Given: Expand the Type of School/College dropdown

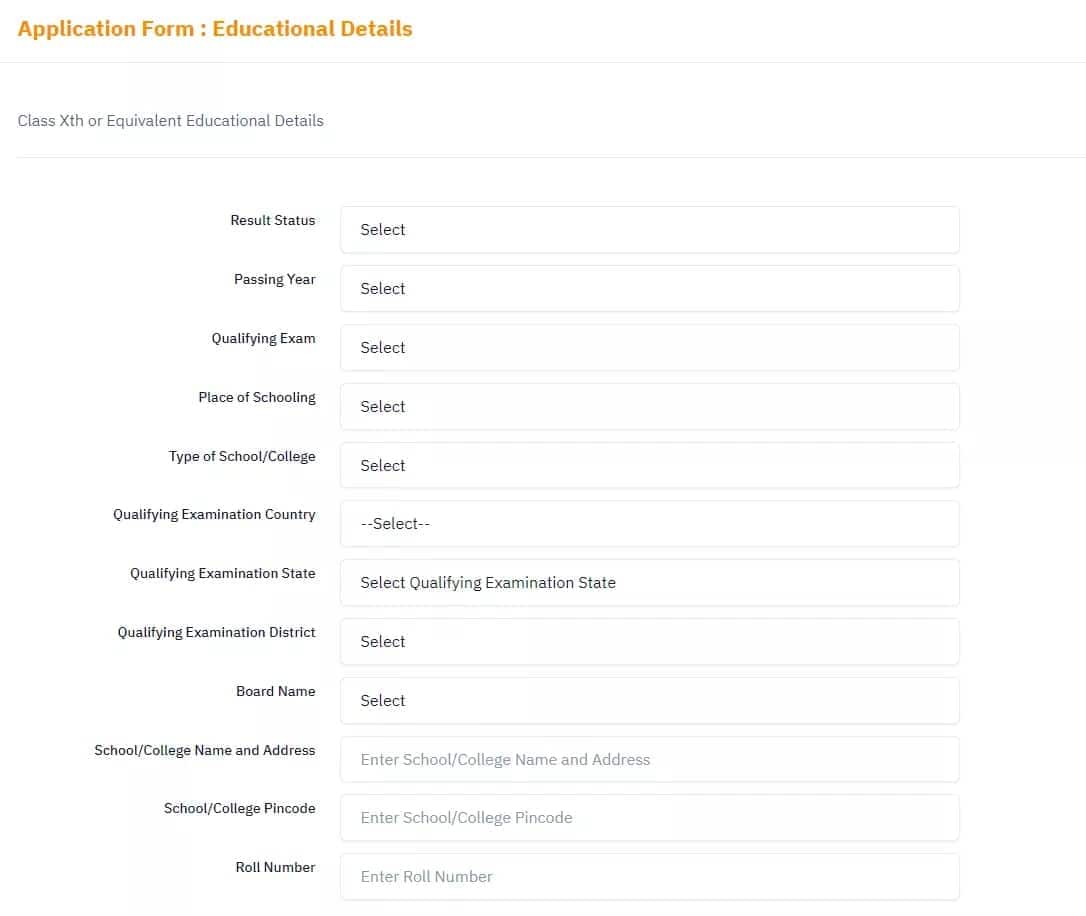Looking at the screenshot, I should point(649,465).
